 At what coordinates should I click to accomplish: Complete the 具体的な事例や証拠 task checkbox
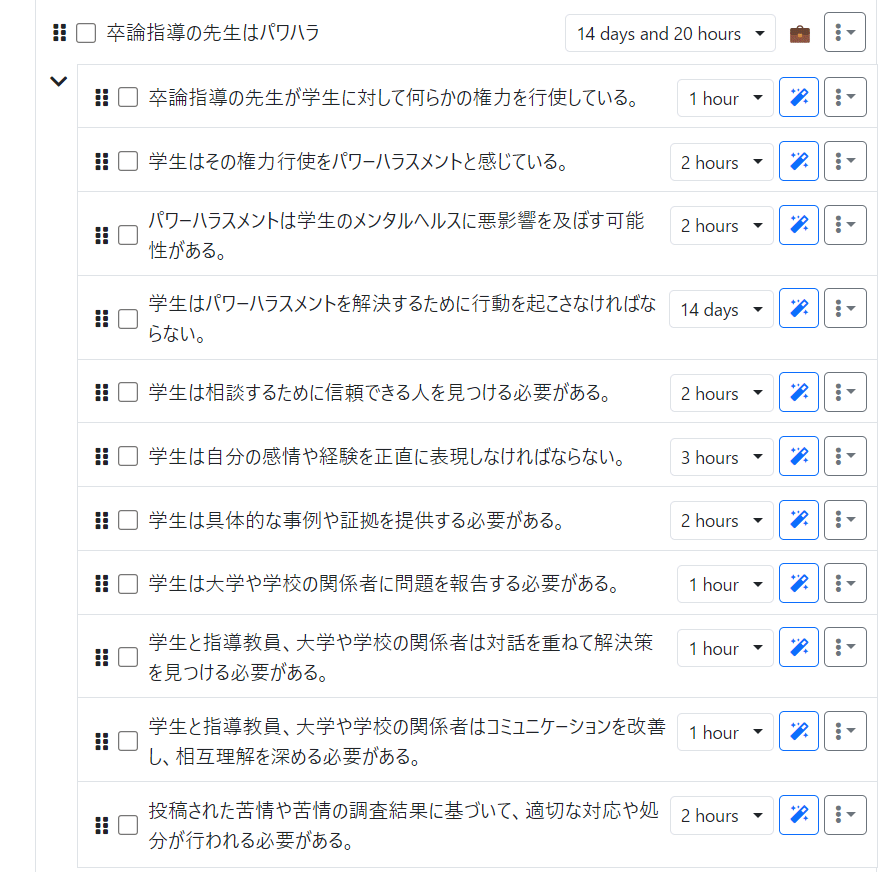point(128,520)
